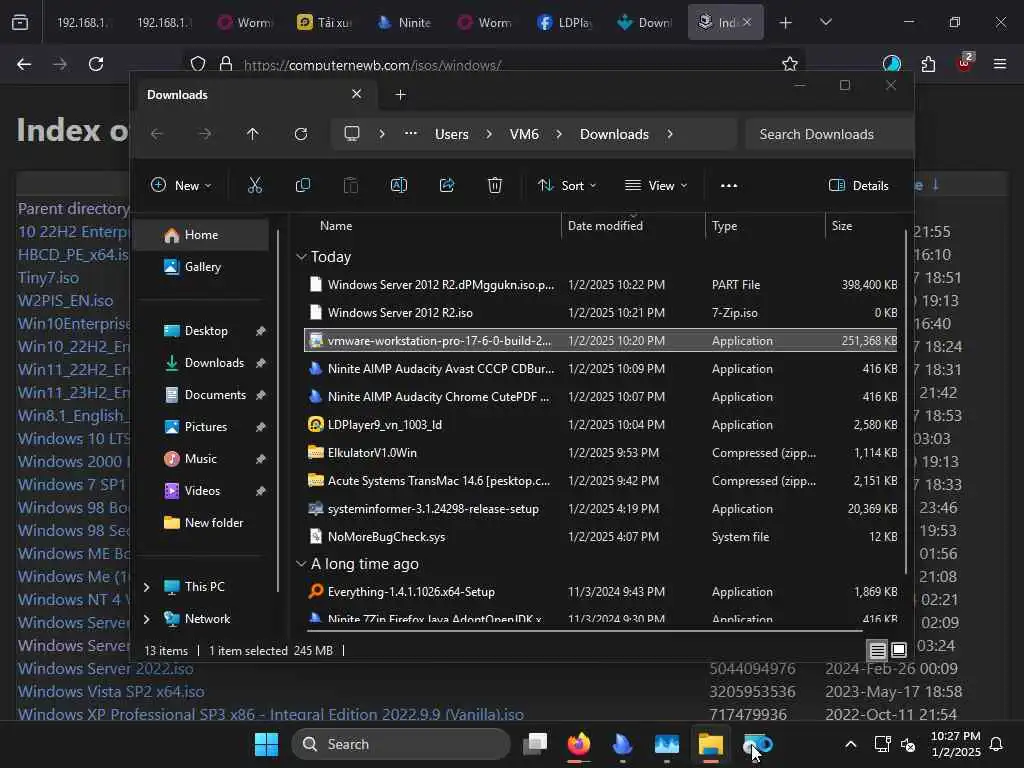Open the notification bell in system tray

(997, 744)
